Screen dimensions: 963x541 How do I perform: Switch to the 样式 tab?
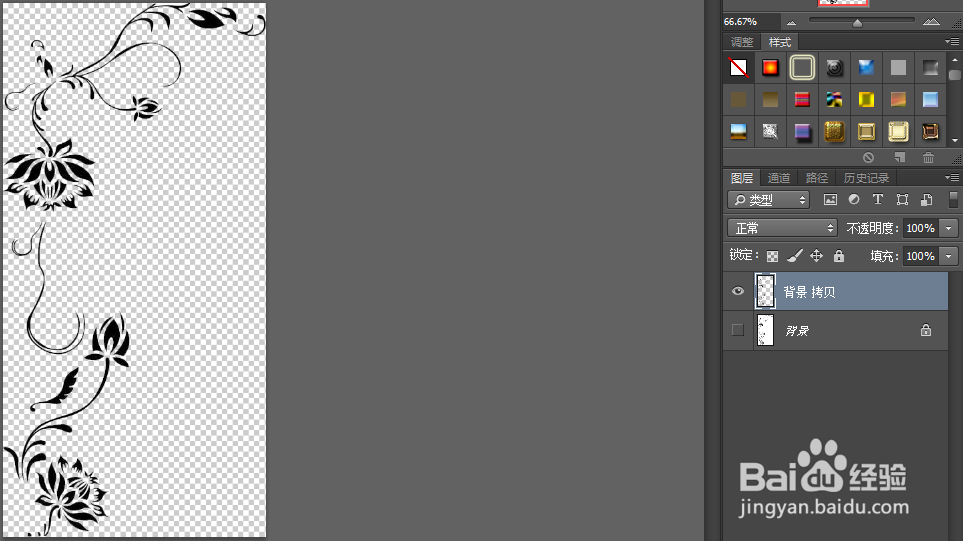click(780, 42)
